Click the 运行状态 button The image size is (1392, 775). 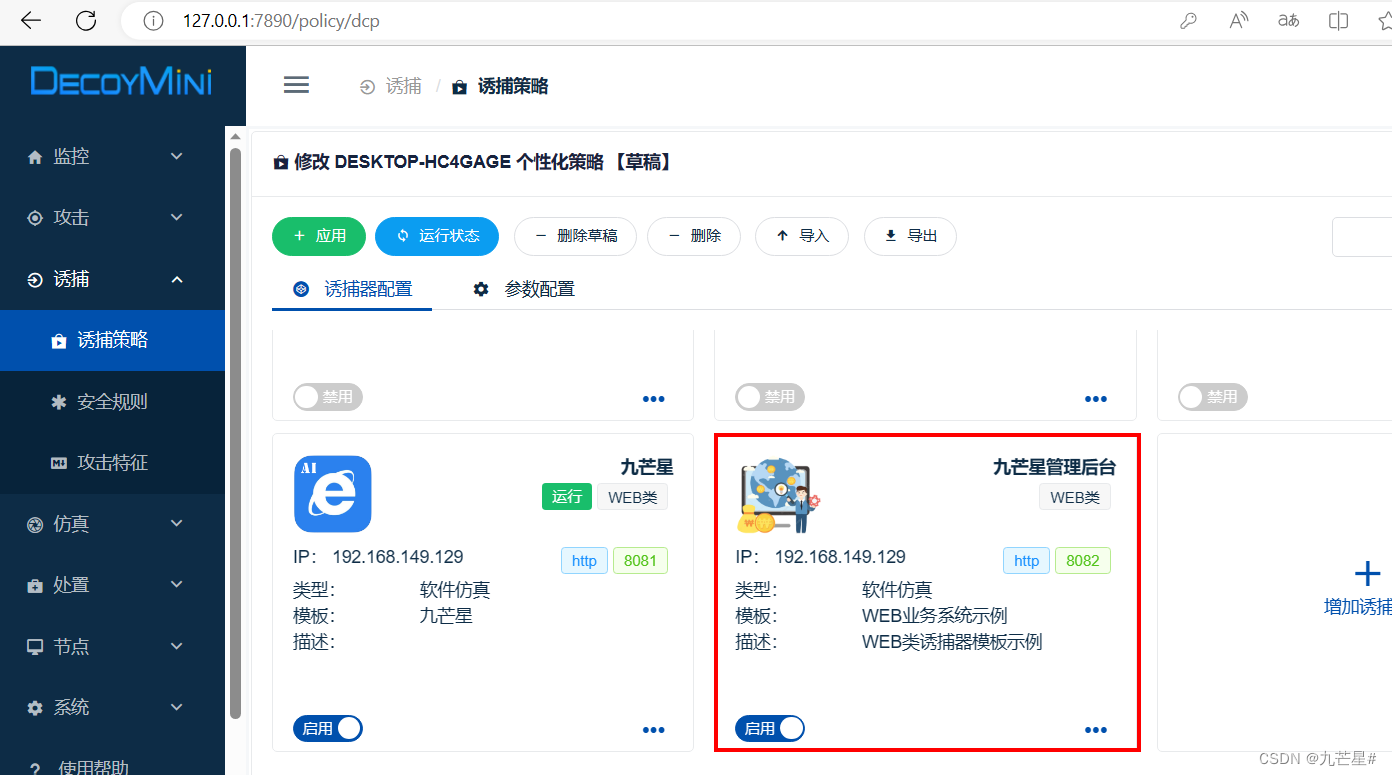point(437,236)
